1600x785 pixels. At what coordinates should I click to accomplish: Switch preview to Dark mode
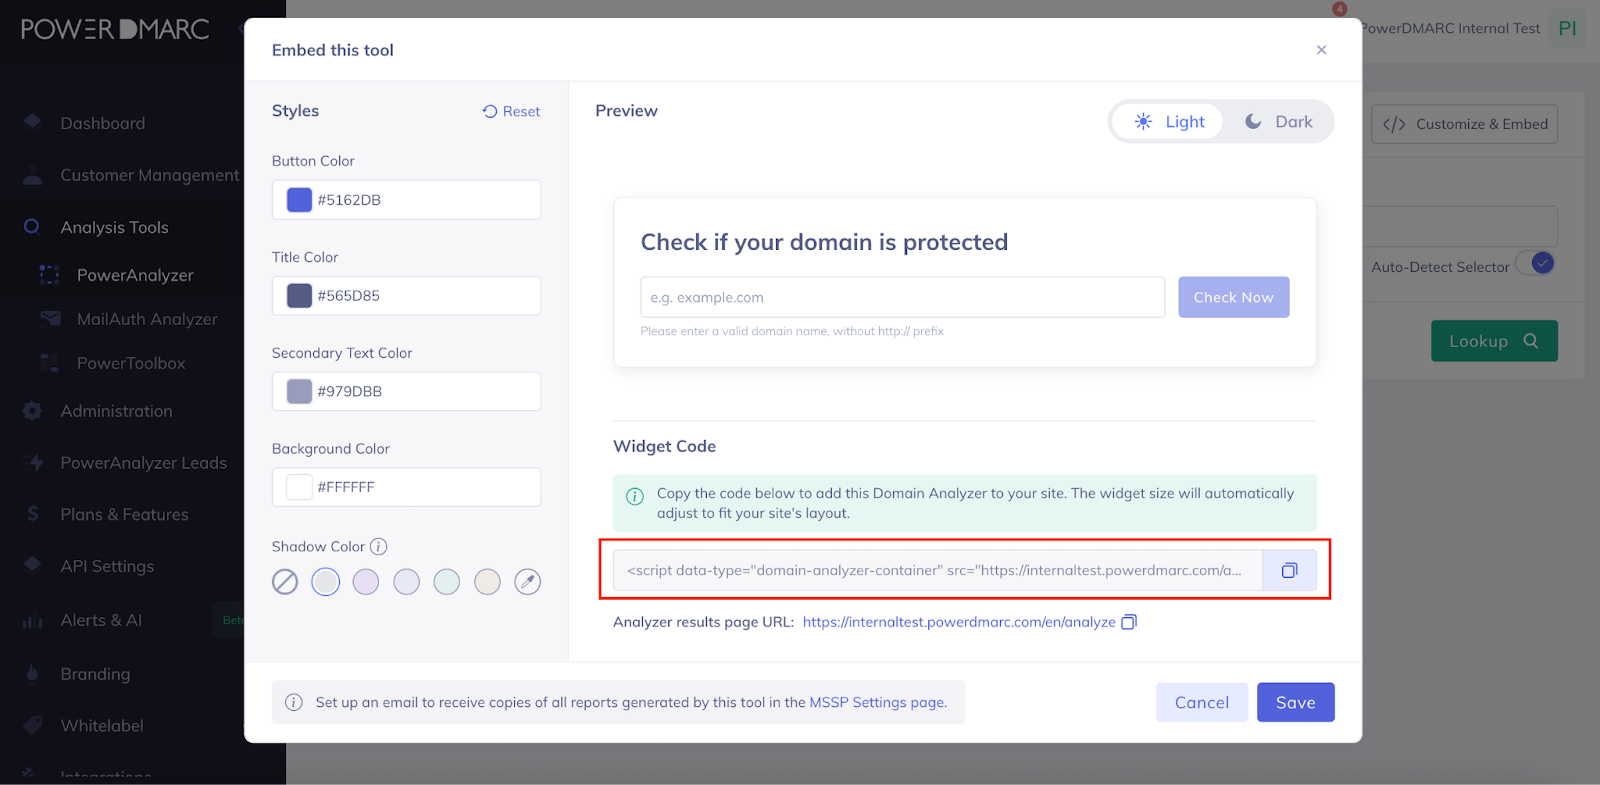pos(1278,122)
